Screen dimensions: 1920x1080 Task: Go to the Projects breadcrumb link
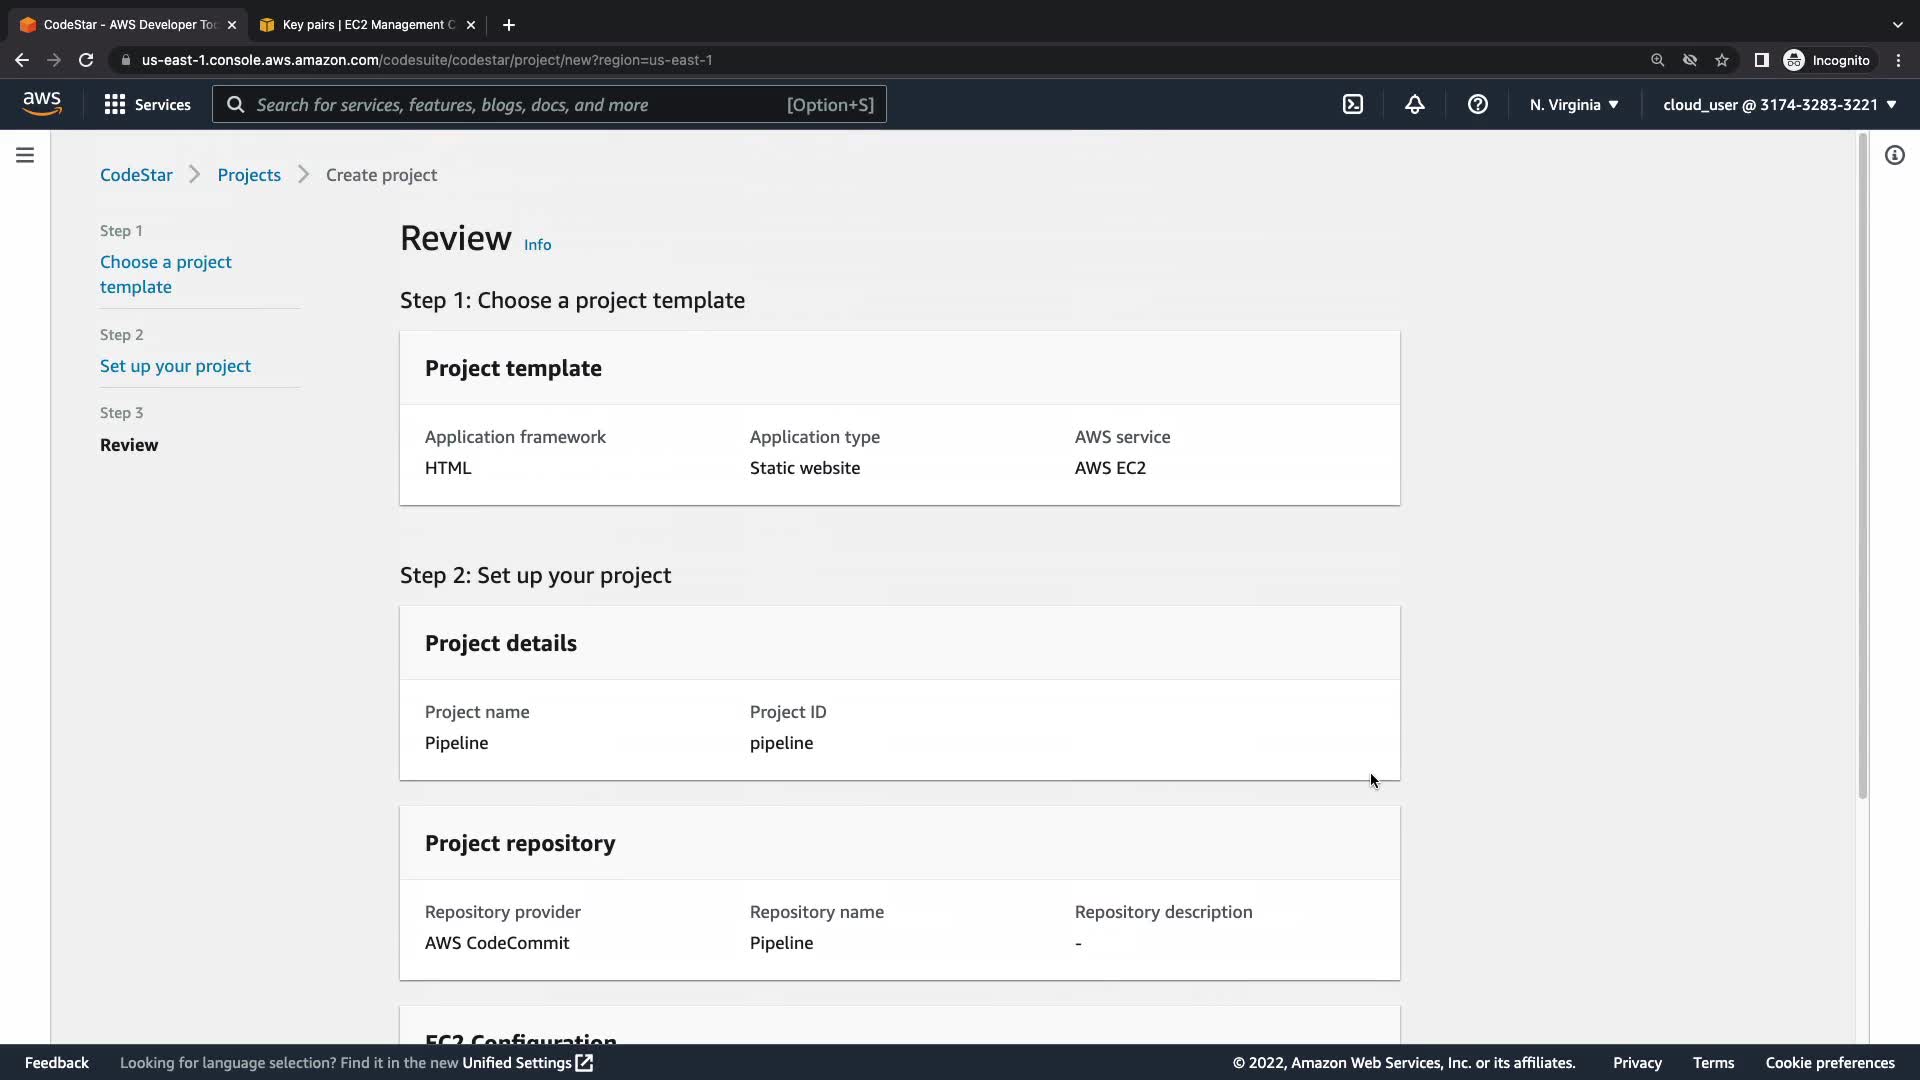tap(249, 175)
